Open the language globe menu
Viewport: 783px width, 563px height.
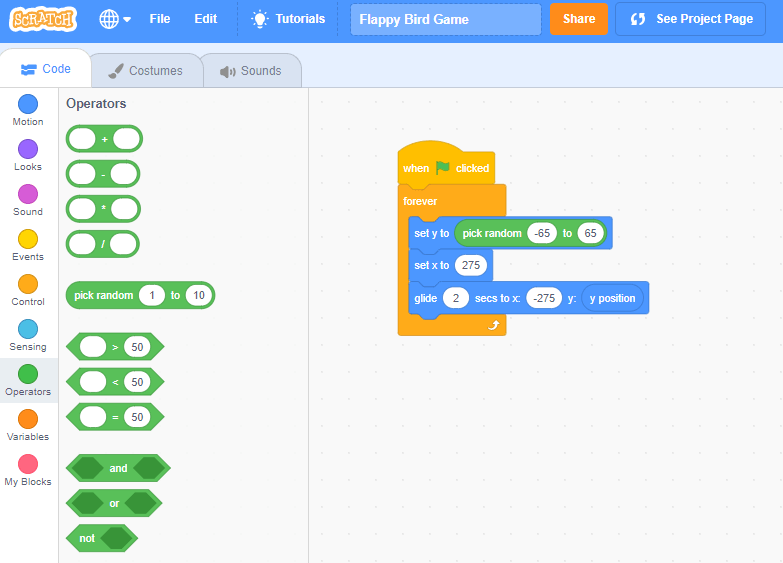point(115,19)
